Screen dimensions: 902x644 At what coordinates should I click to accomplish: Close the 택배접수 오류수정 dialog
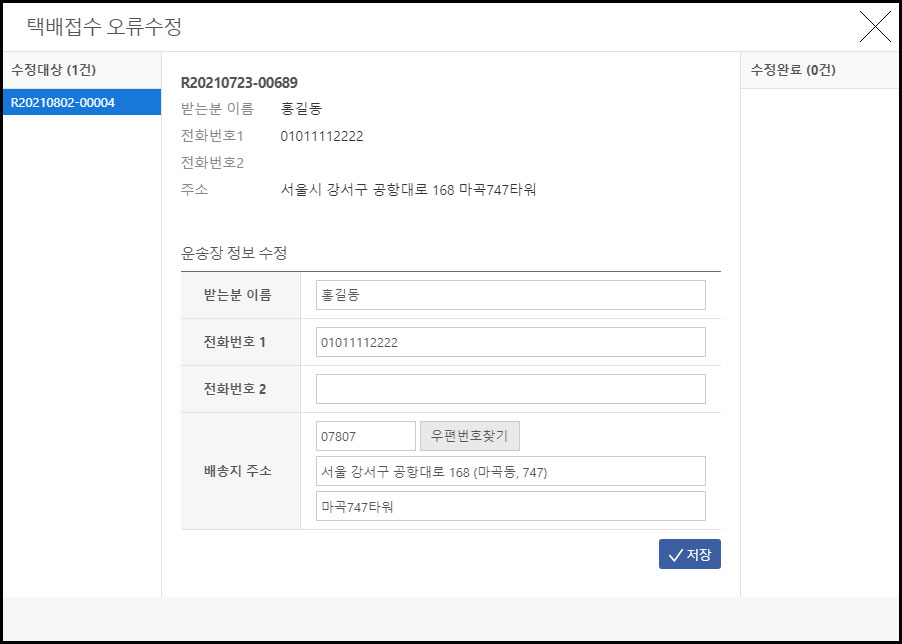(875, 27)
